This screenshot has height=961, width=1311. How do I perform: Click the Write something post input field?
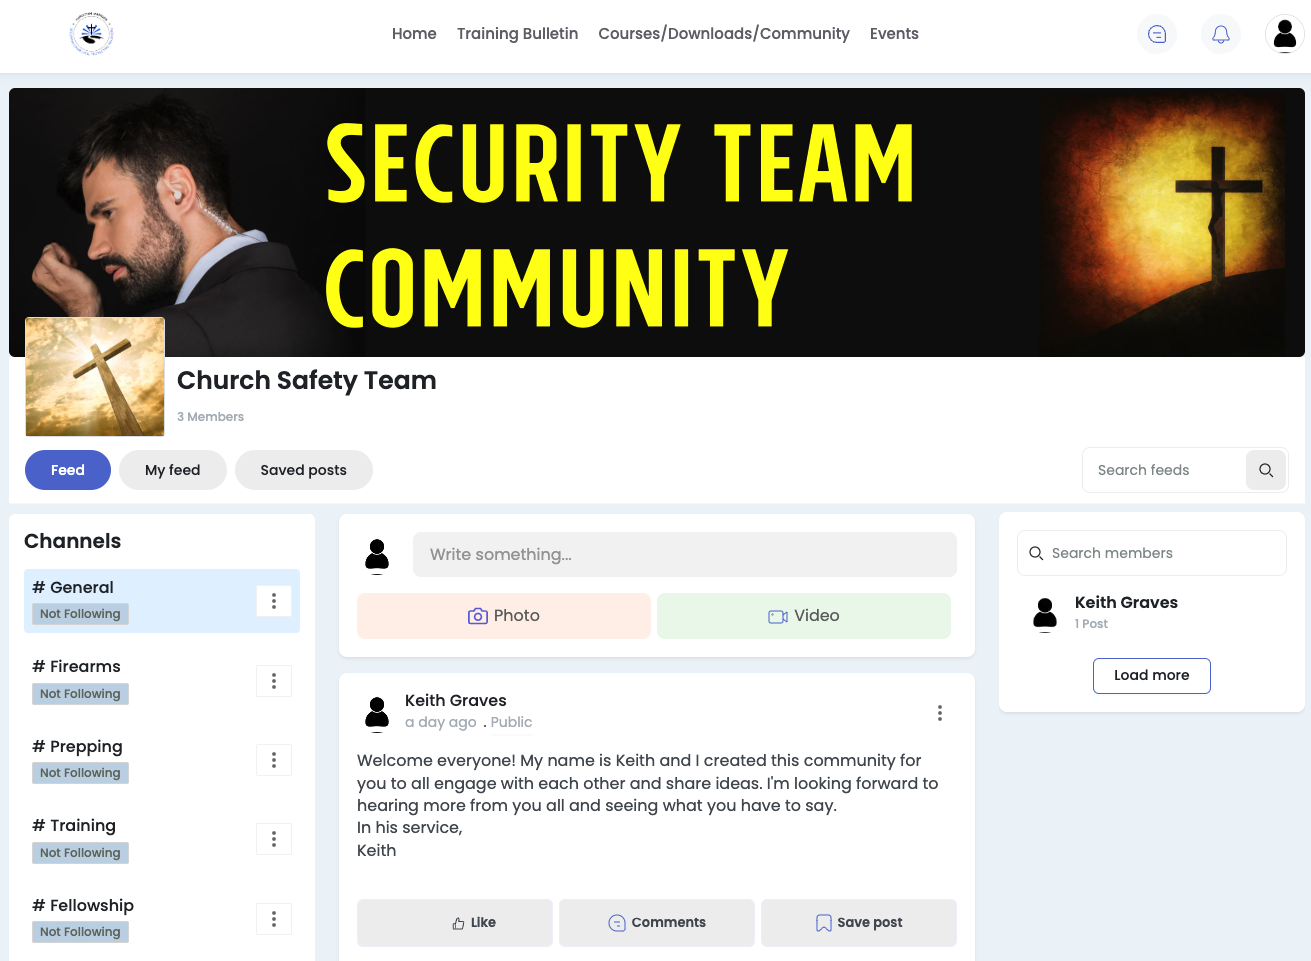pyautogui.click(x=685, y=554)
